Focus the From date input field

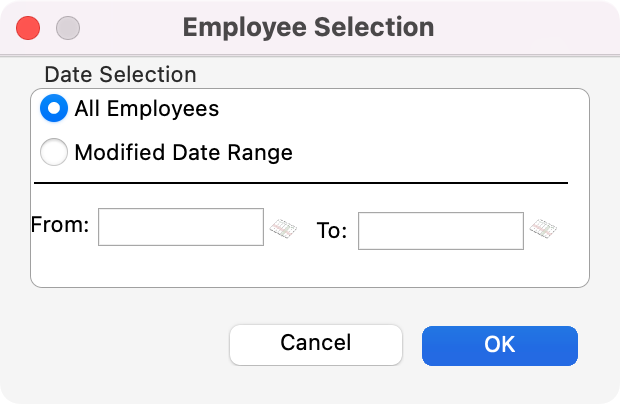tap(180, 227)
